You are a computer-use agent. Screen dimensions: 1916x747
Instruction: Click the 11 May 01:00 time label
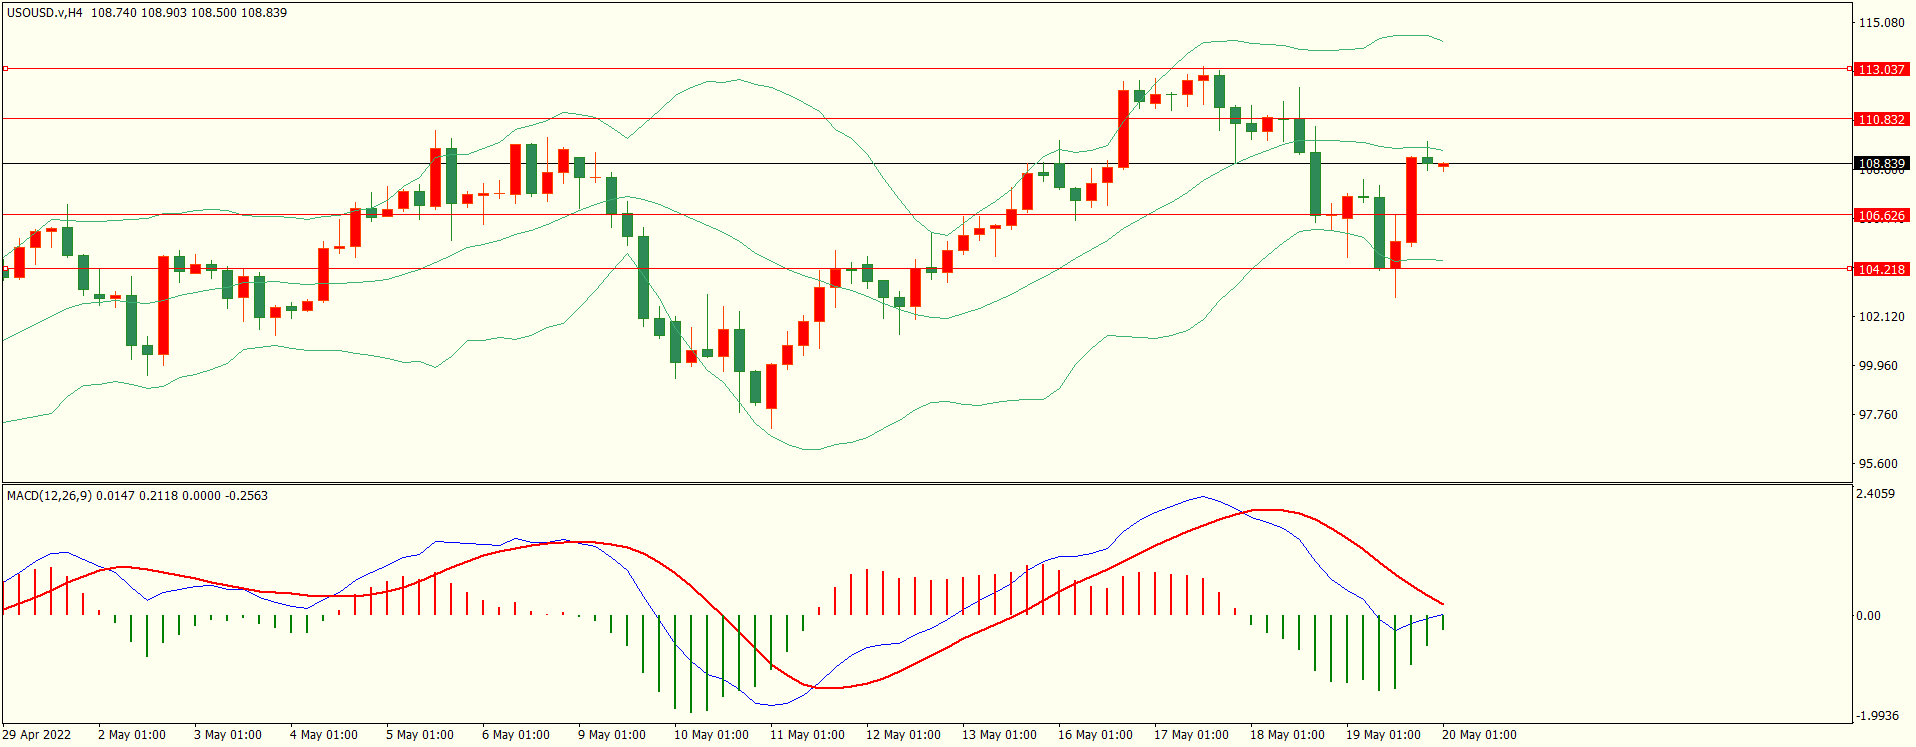[x=807, y=735]
